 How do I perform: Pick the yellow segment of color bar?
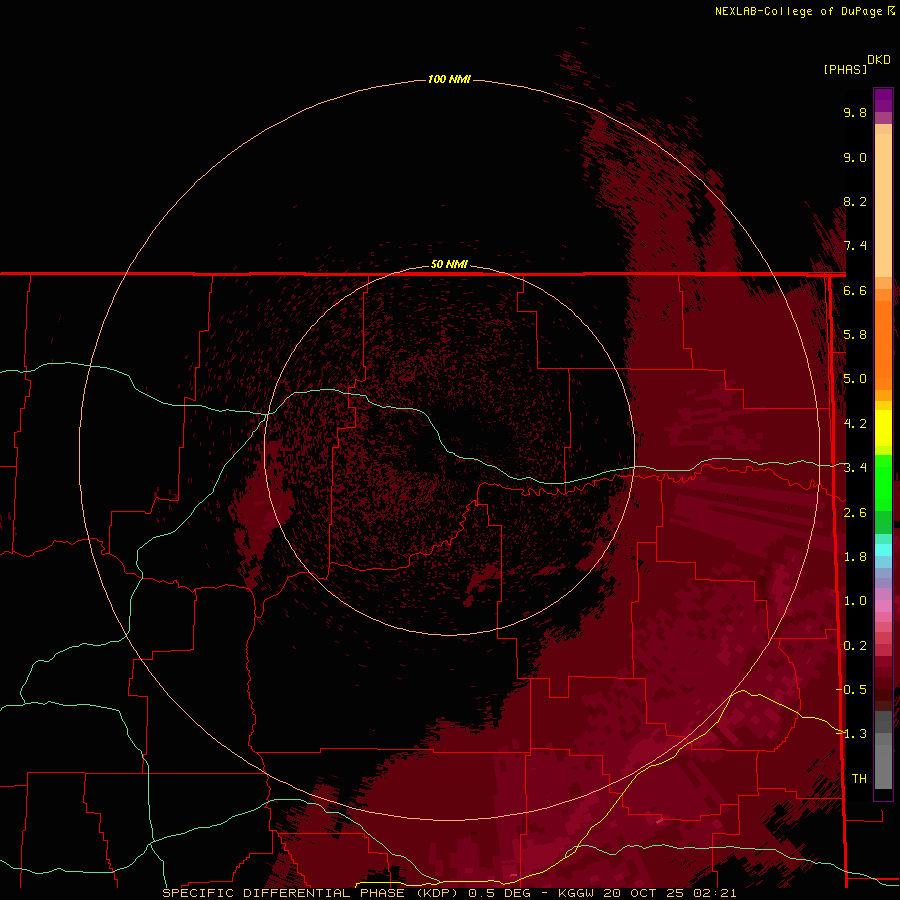(x=883, y=428)
